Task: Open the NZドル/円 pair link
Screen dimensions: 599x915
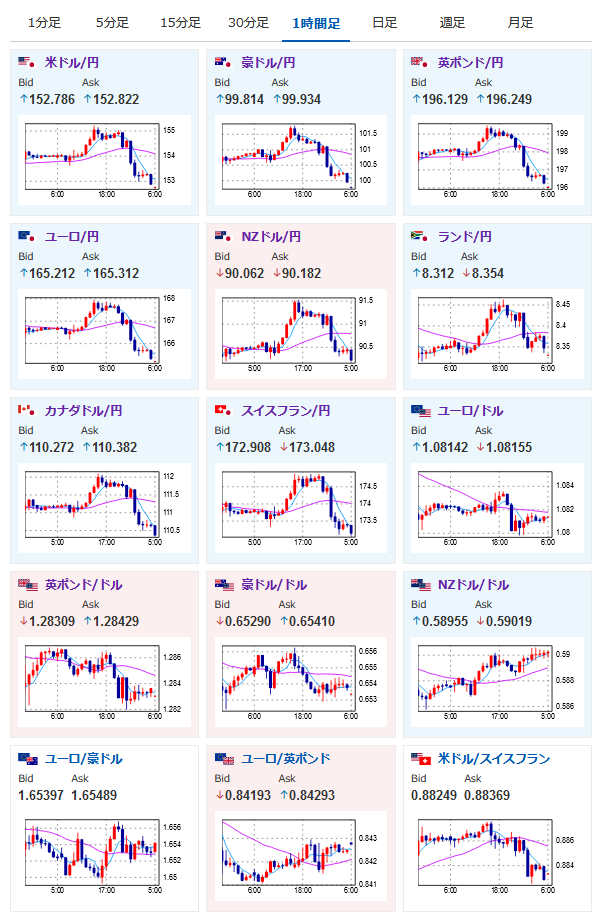Action: (271, 236)
